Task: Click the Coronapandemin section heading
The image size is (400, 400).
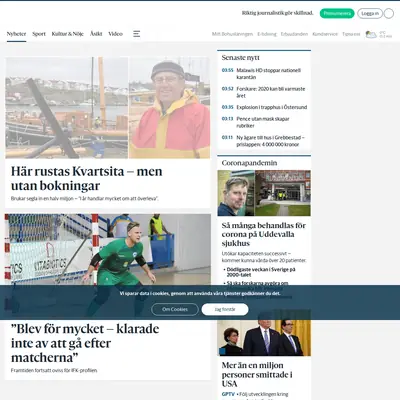Action: (x=249, y=163)
